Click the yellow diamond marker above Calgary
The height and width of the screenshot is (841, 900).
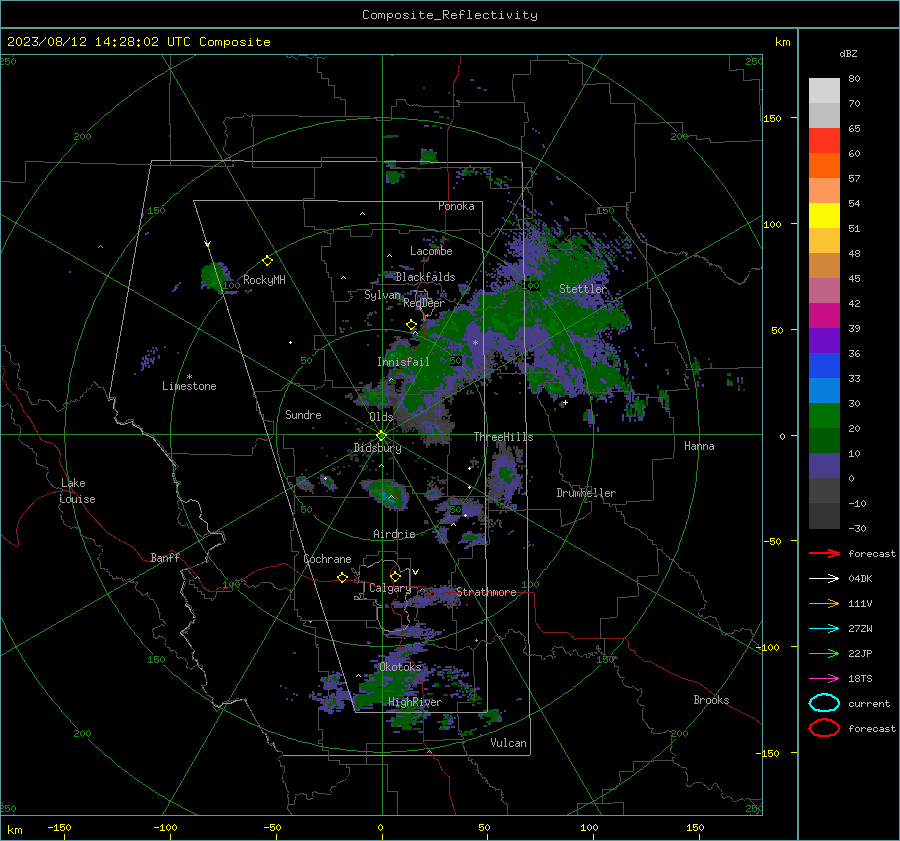coord(395,576)
